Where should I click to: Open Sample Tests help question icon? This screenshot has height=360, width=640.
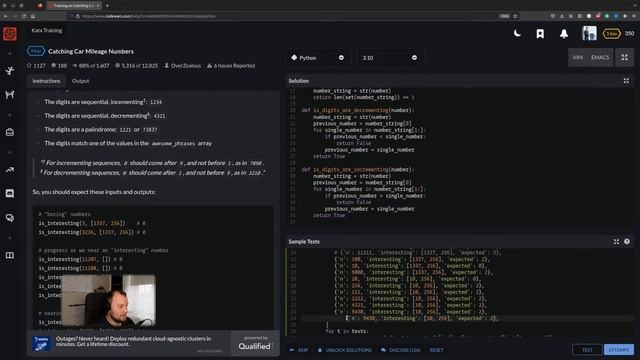coord(627,242)
